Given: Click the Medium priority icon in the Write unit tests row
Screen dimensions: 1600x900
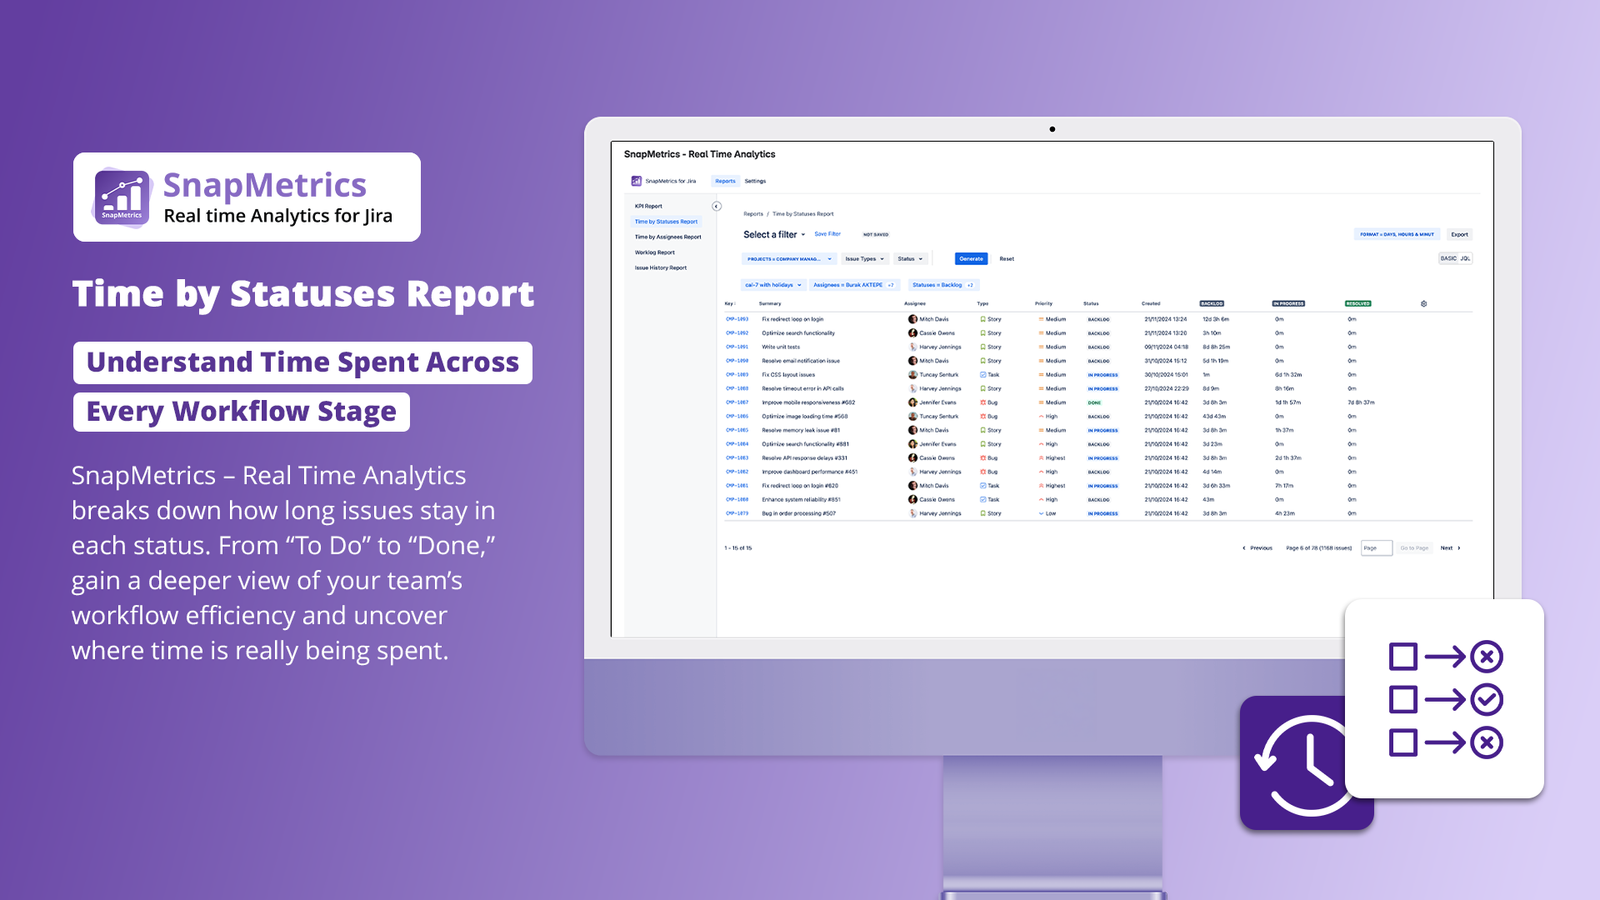Looking at the screenshot, I should pyautogui.click(x=1041, y=347).
